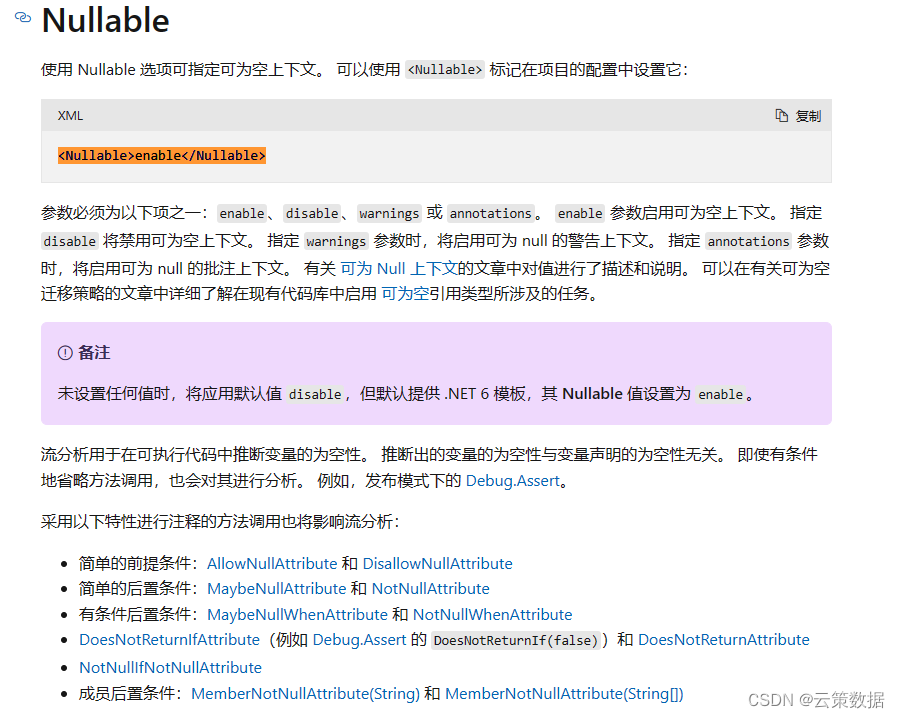Open the MaybeNullWhenAttribute documentation link
Viewport: 900px width, 718px height.
[297, 615]
